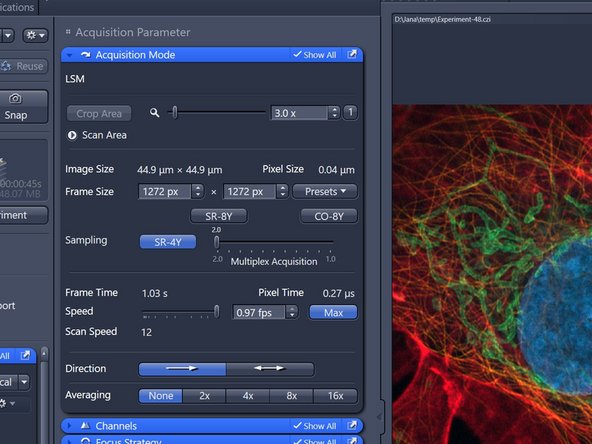The width and height of the screenshot is (592, 444).
Task: Pop out the Channels panel
Action: 352,426
